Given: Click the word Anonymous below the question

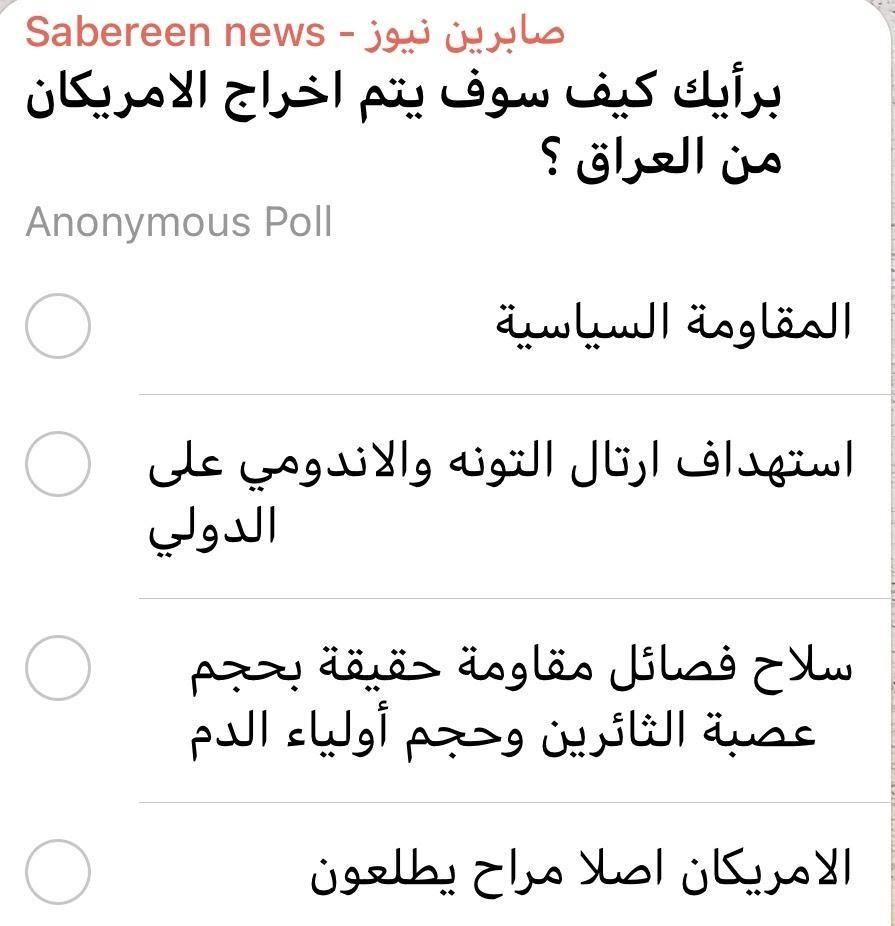Looking at the screenshot, I should (124, 222).
